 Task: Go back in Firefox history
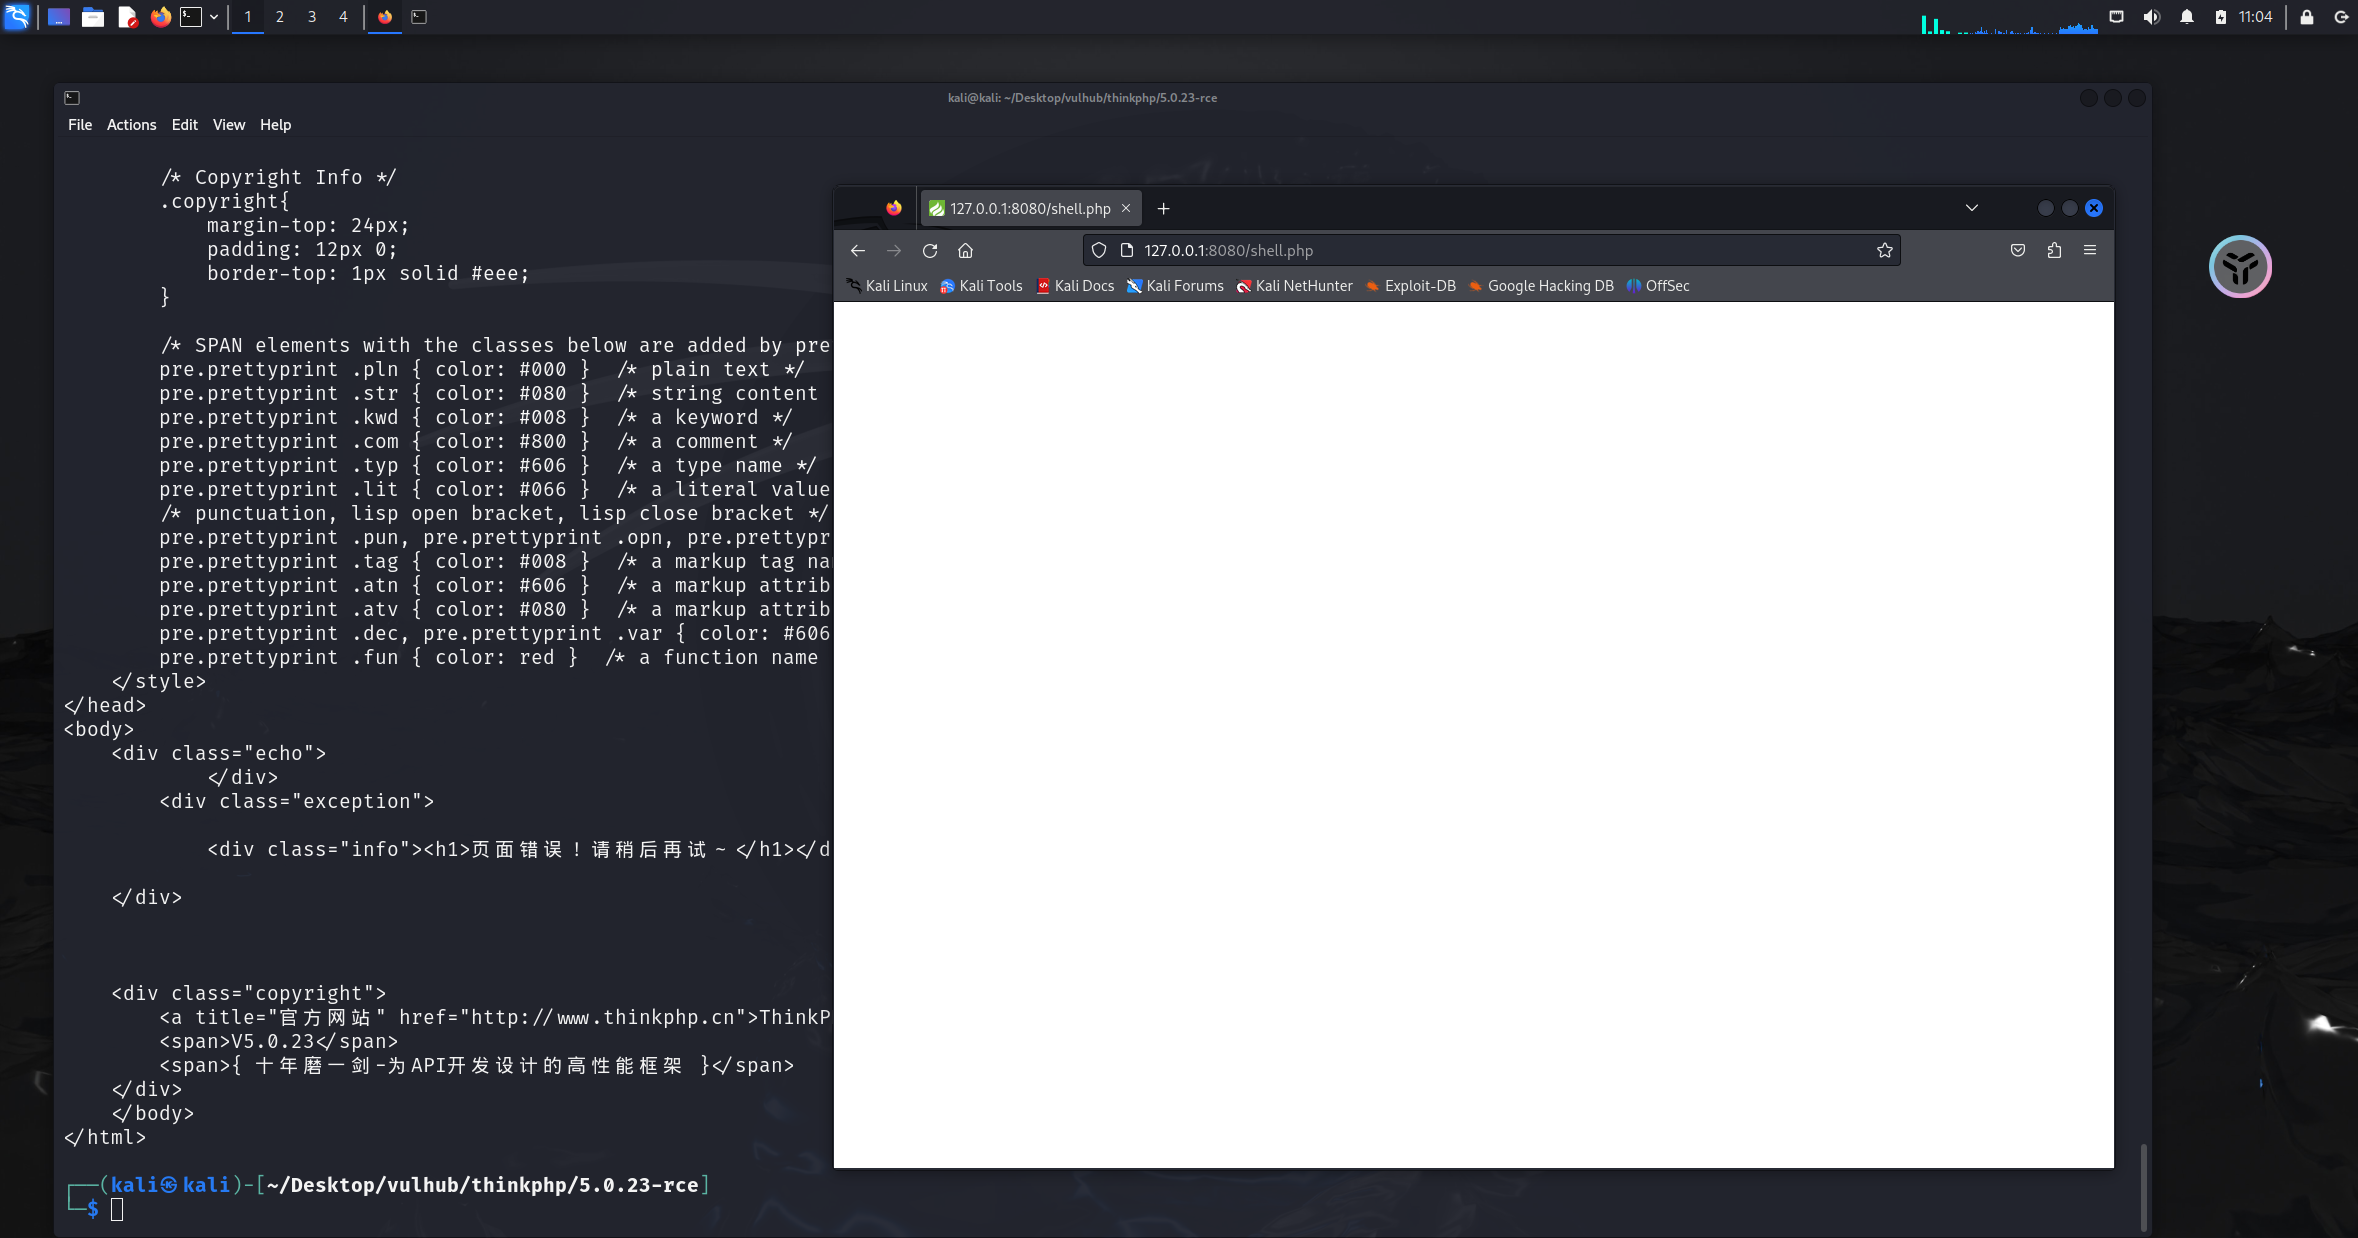tap(858, 251)
